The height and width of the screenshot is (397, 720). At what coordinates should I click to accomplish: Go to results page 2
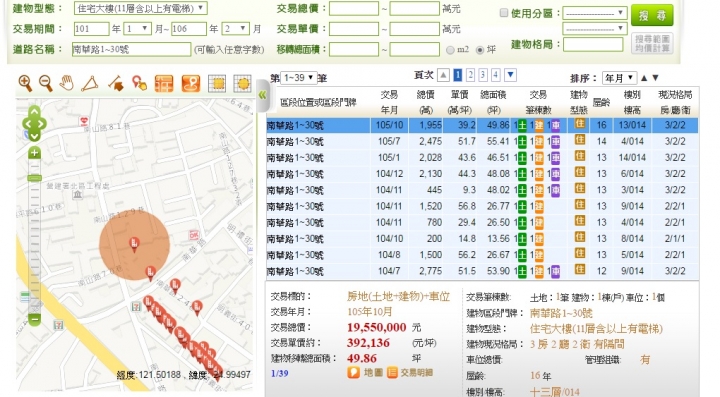pyautogui.click(x=470, y=75)
